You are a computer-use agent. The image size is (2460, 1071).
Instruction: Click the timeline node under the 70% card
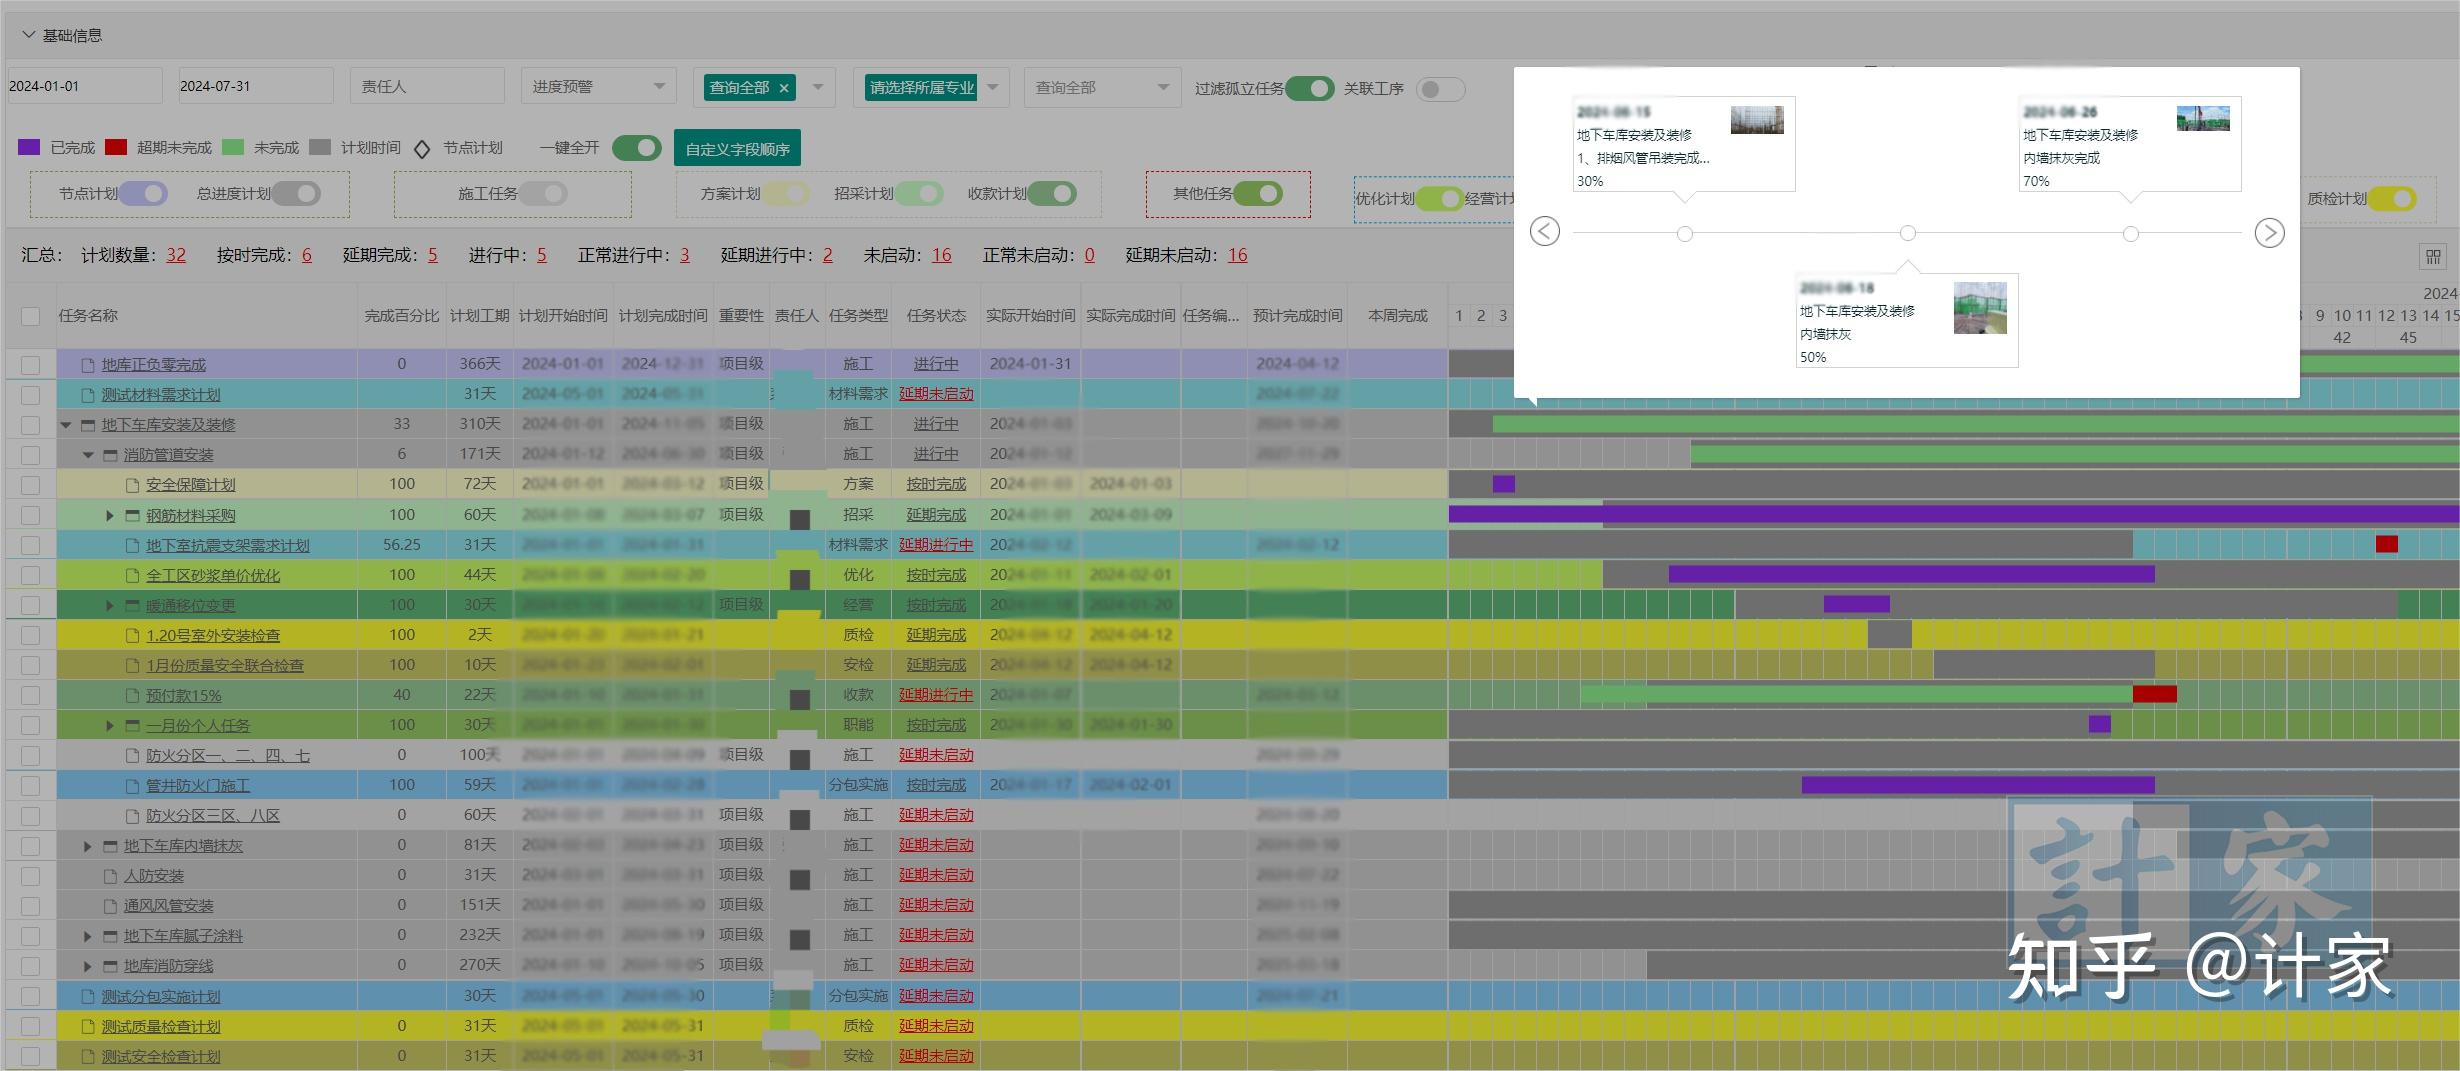[2131, 234]
